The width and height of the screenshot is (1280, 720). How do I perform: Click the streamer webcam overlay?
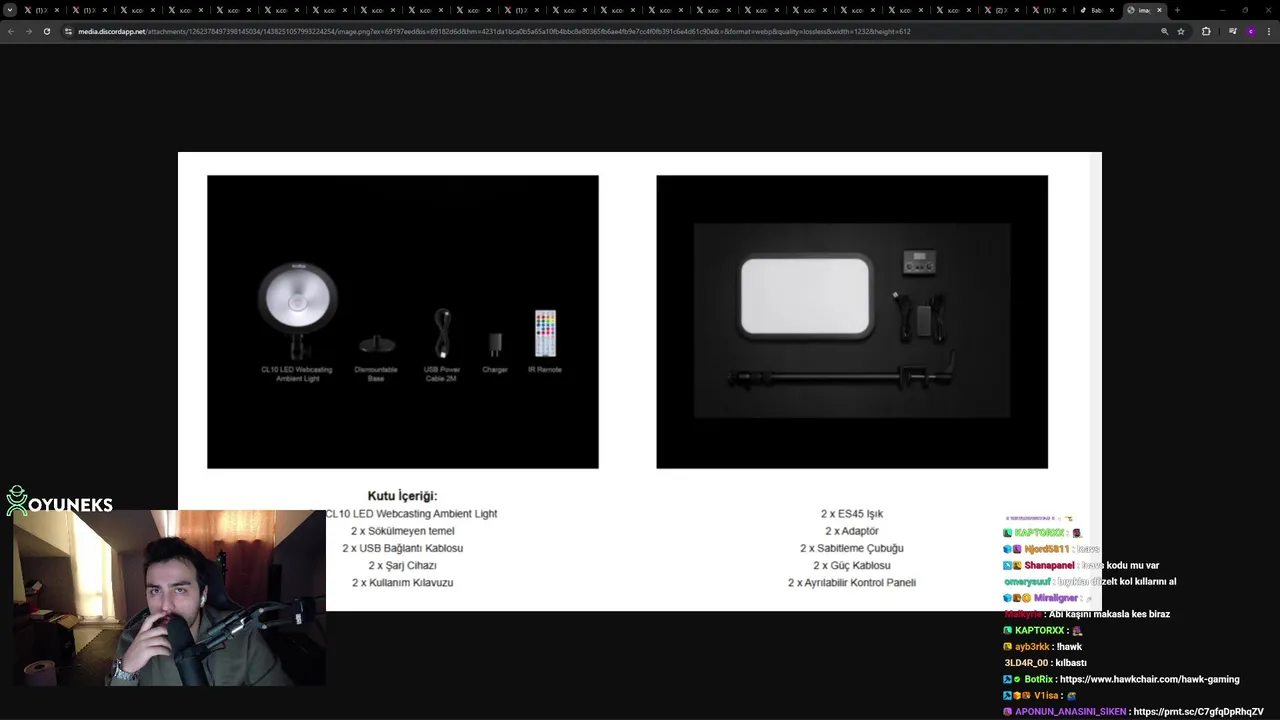point(169,598)
